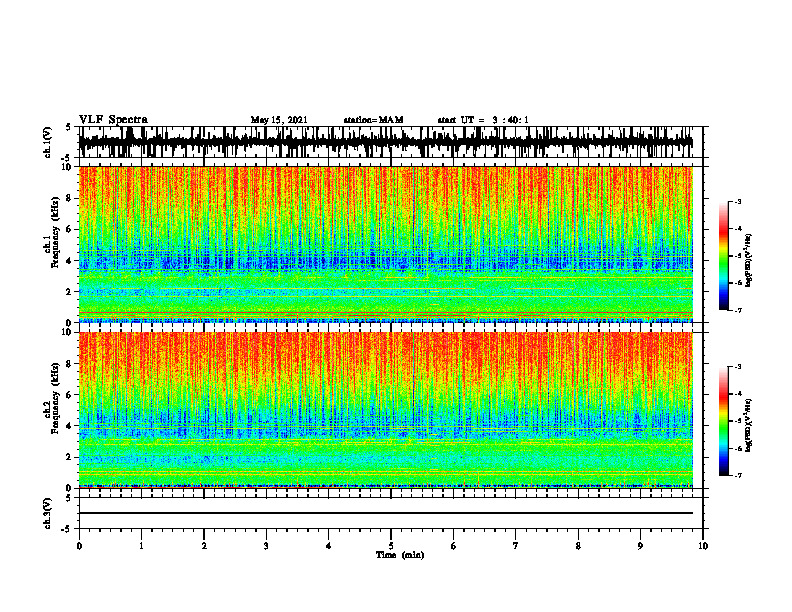Click time axis tick label '7'
Screen dimensions: 792x612
point(516,546)
